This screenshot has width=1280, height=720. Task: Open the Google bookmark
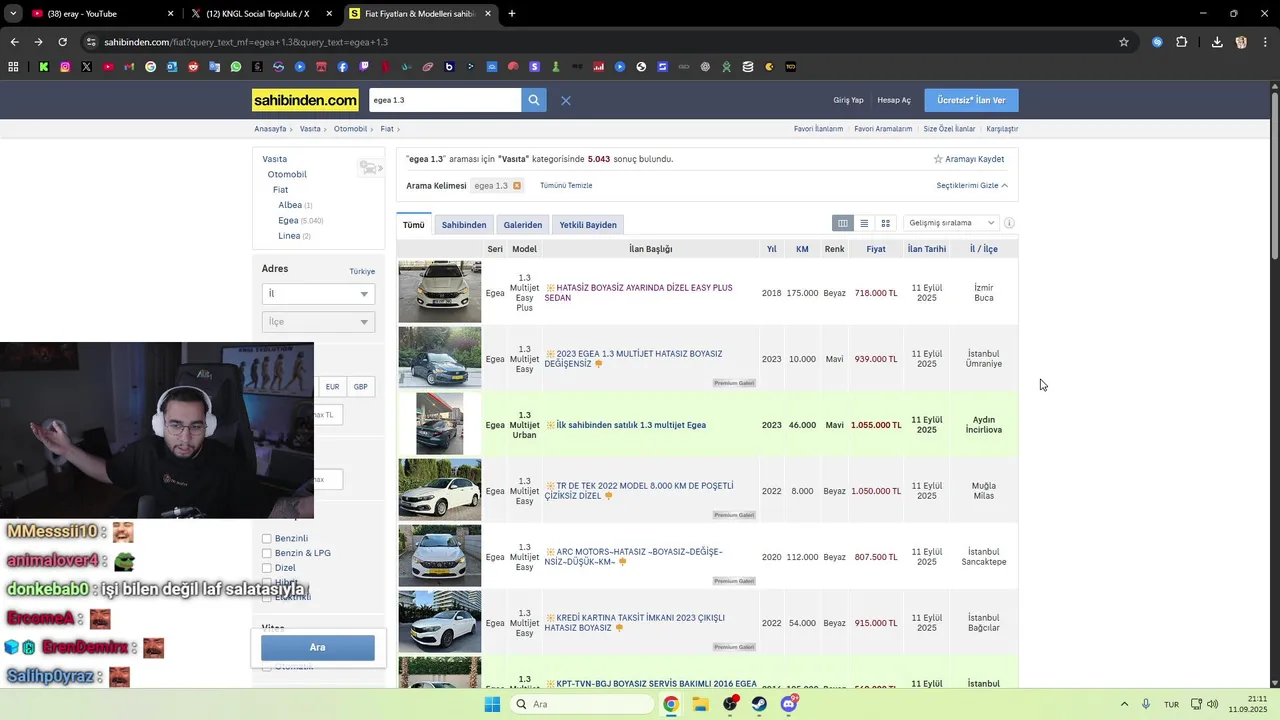pyautogui.click(x=151, y=67)
